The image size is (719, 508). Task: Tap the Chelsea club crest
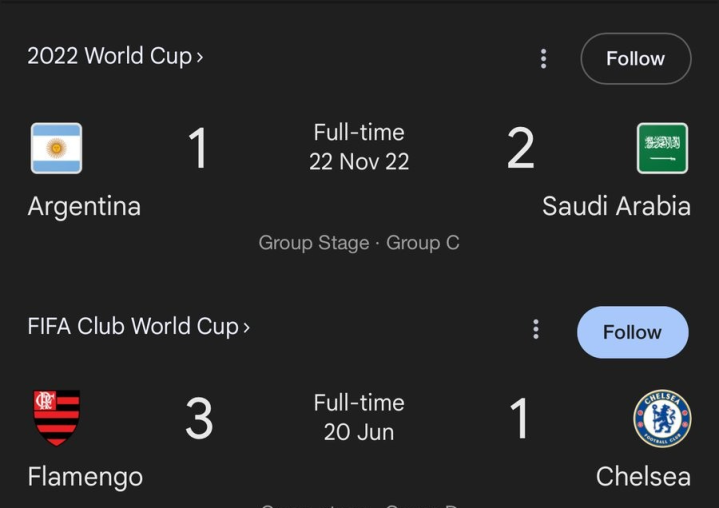coord(662,419)
